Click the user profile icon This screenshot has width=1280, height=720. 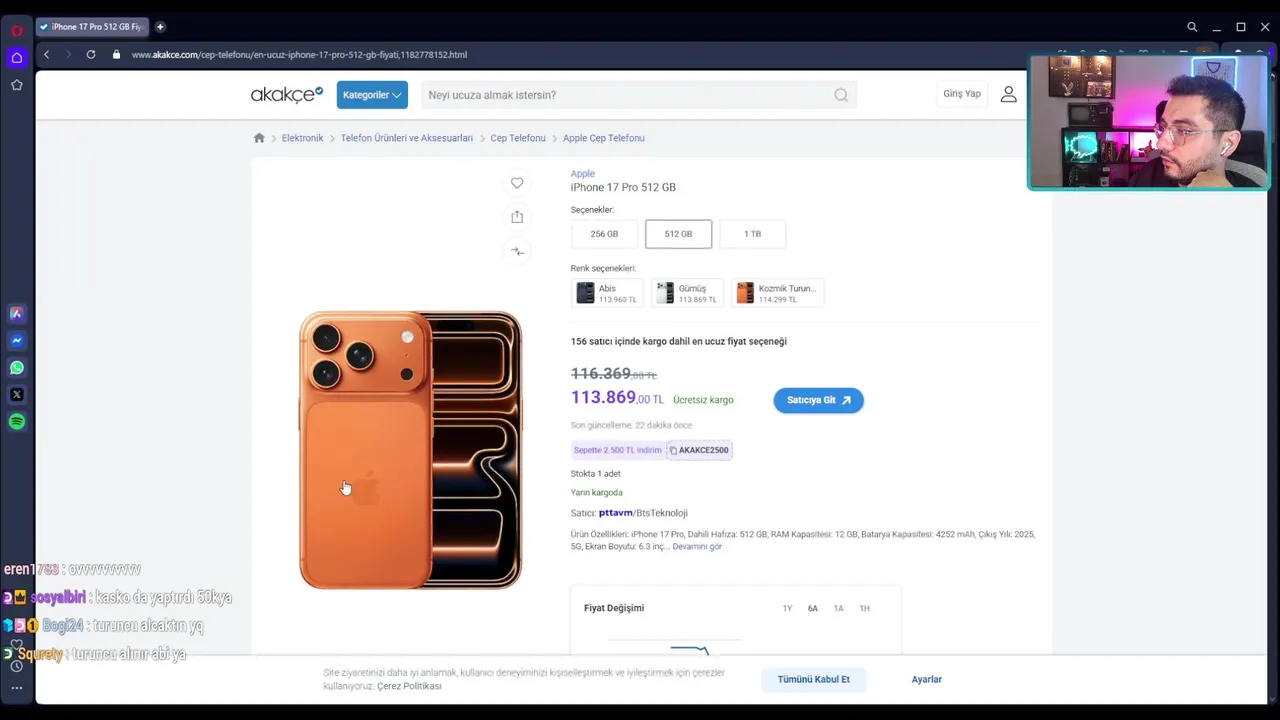(1008, 94)
